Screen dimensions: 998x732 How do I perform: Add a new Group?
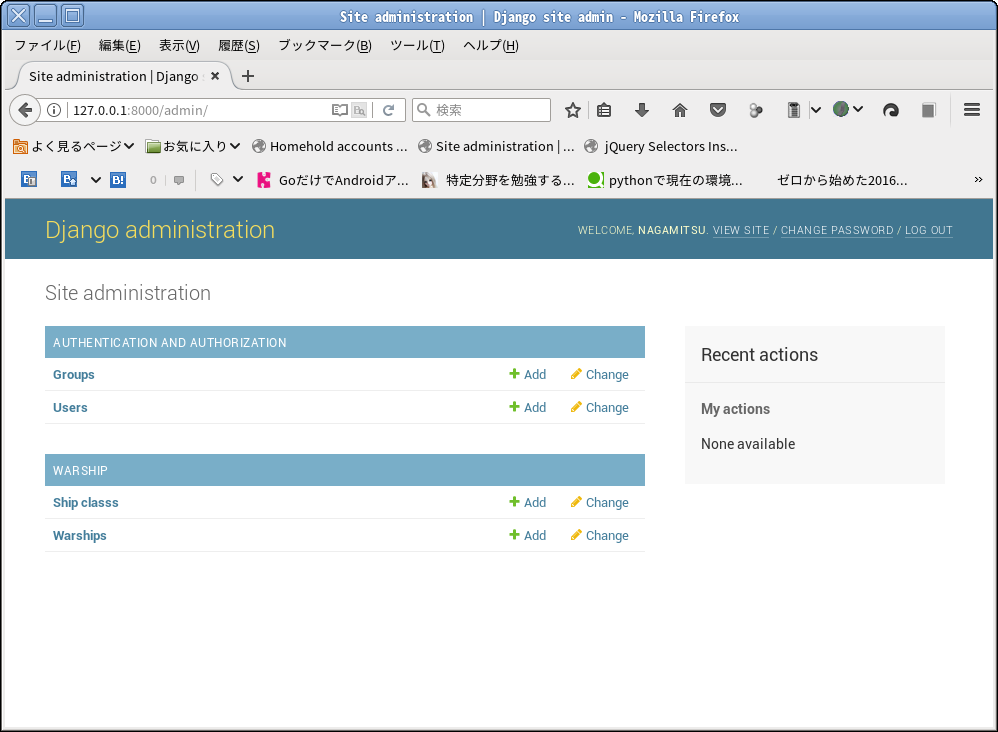click(x=528, y=374)
